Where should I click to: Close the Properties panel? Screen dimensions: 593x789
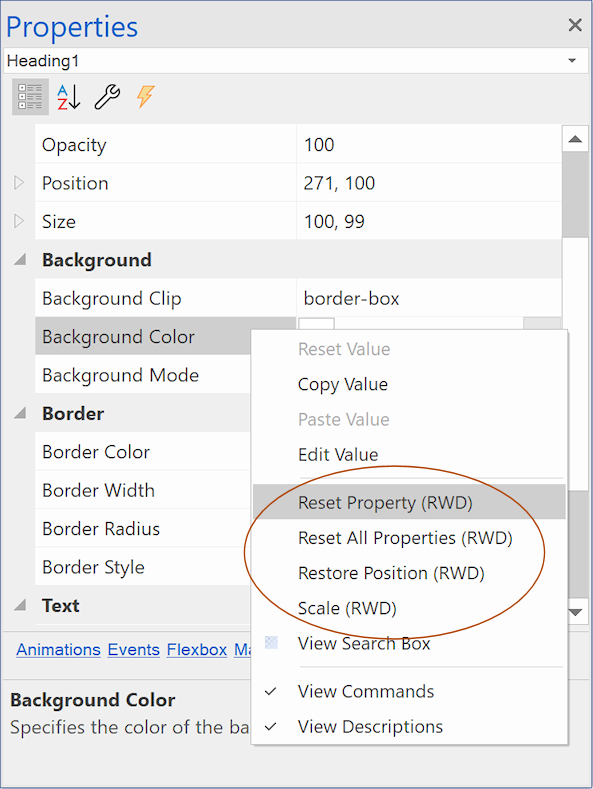pos(575,25)
